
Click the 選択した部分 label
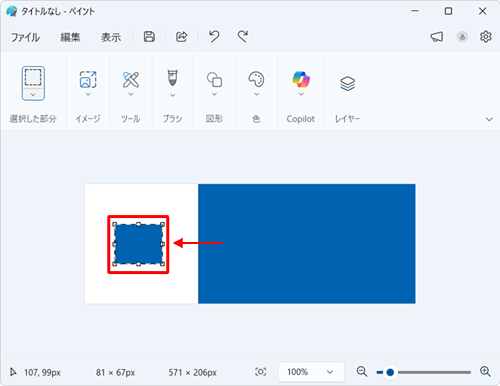tap(33, 119)
